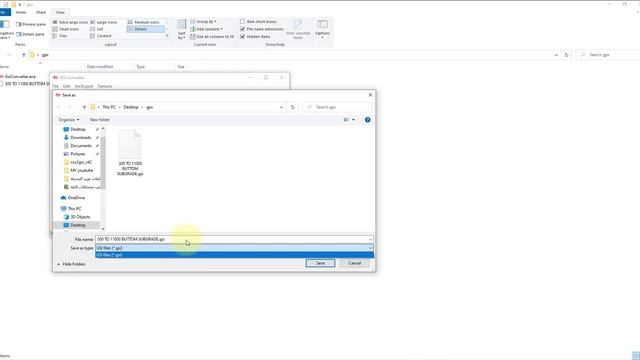Click Save button in dialog
This screenshot has width=640, height=360.
(320, 263)
